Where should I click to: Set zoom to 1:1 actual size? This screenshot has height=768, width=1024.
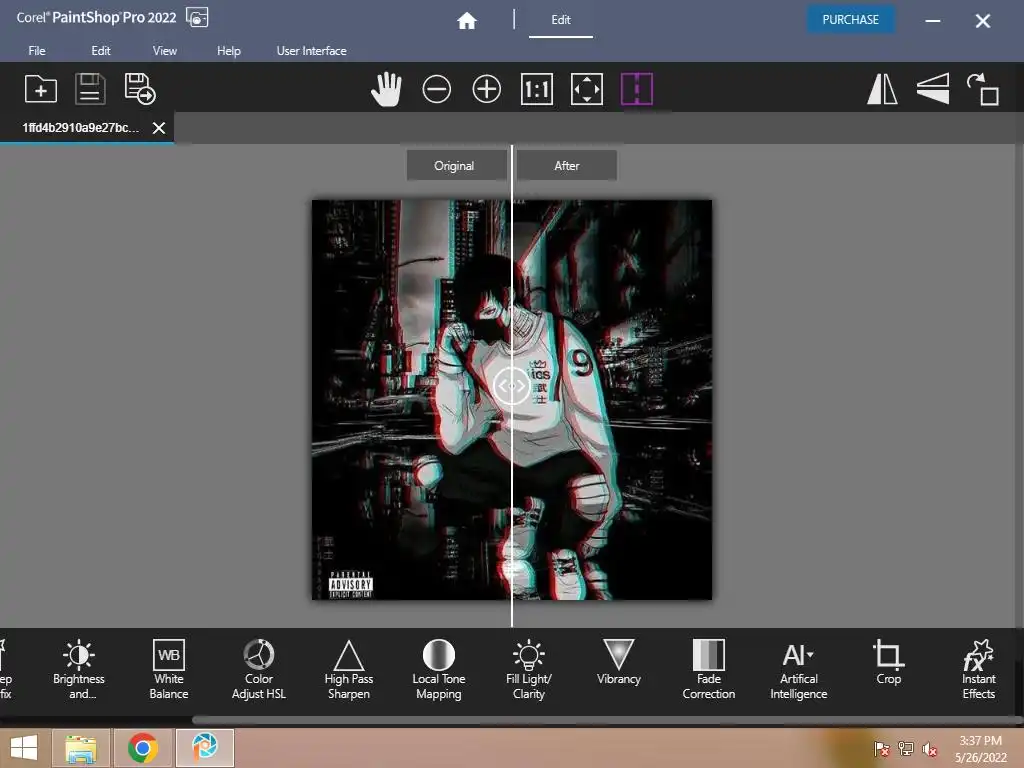coord(537,89)
